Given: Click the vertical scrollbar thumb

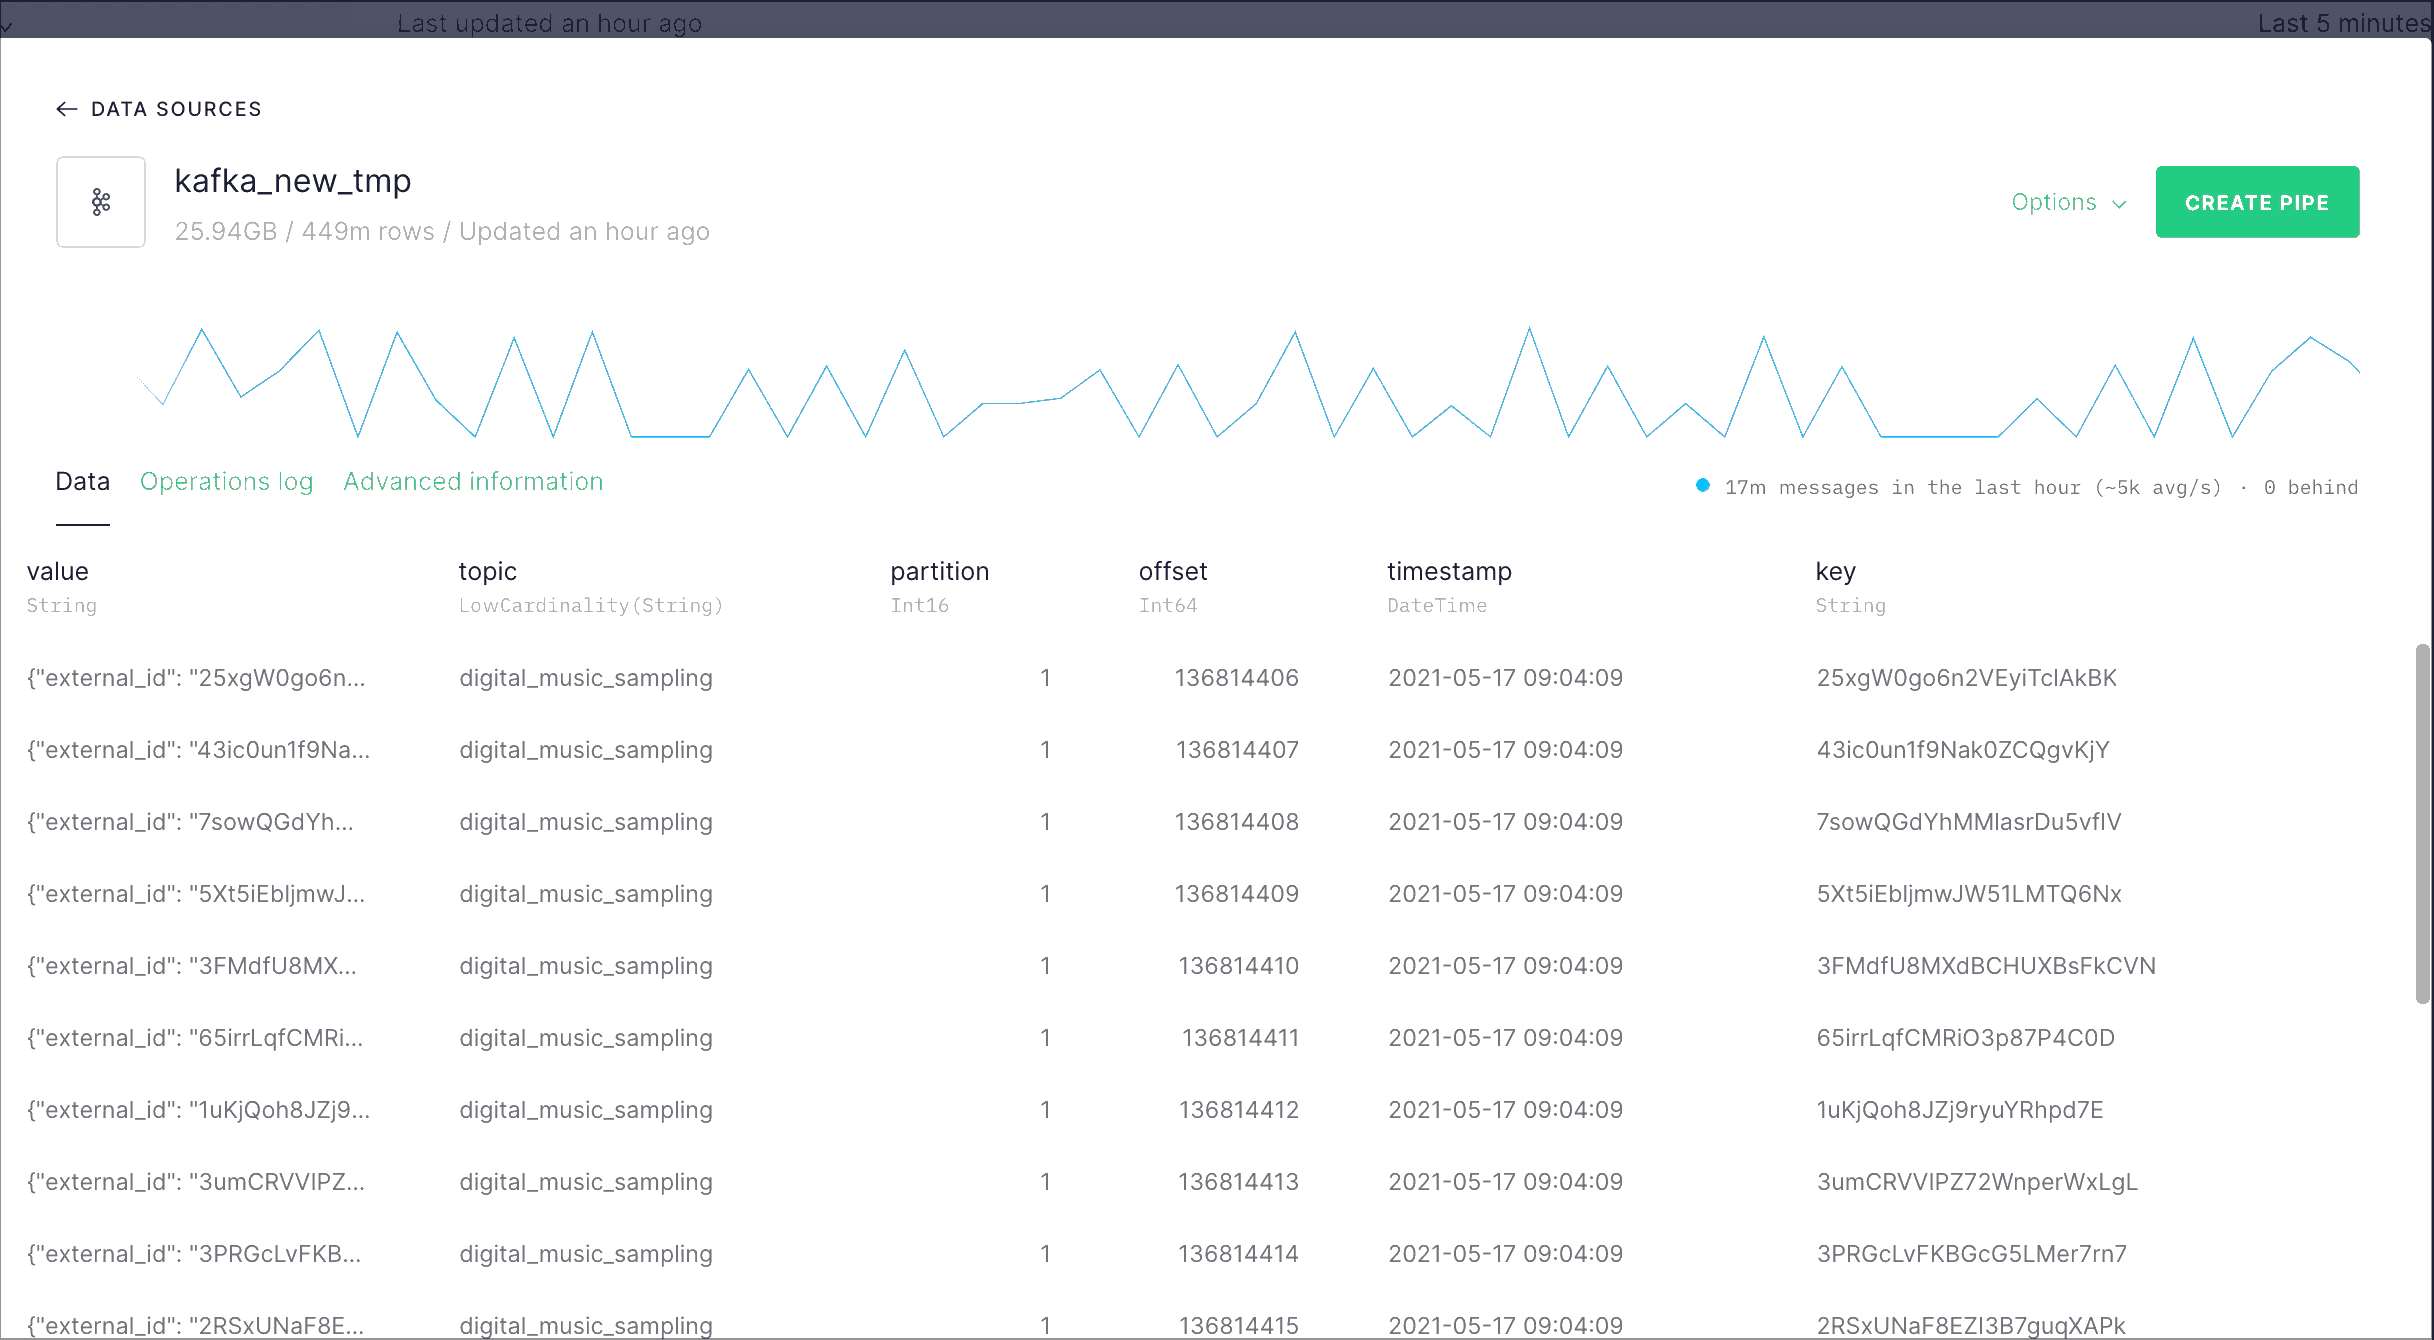Looking at the screenshot, I should (x=2421, y=822).
